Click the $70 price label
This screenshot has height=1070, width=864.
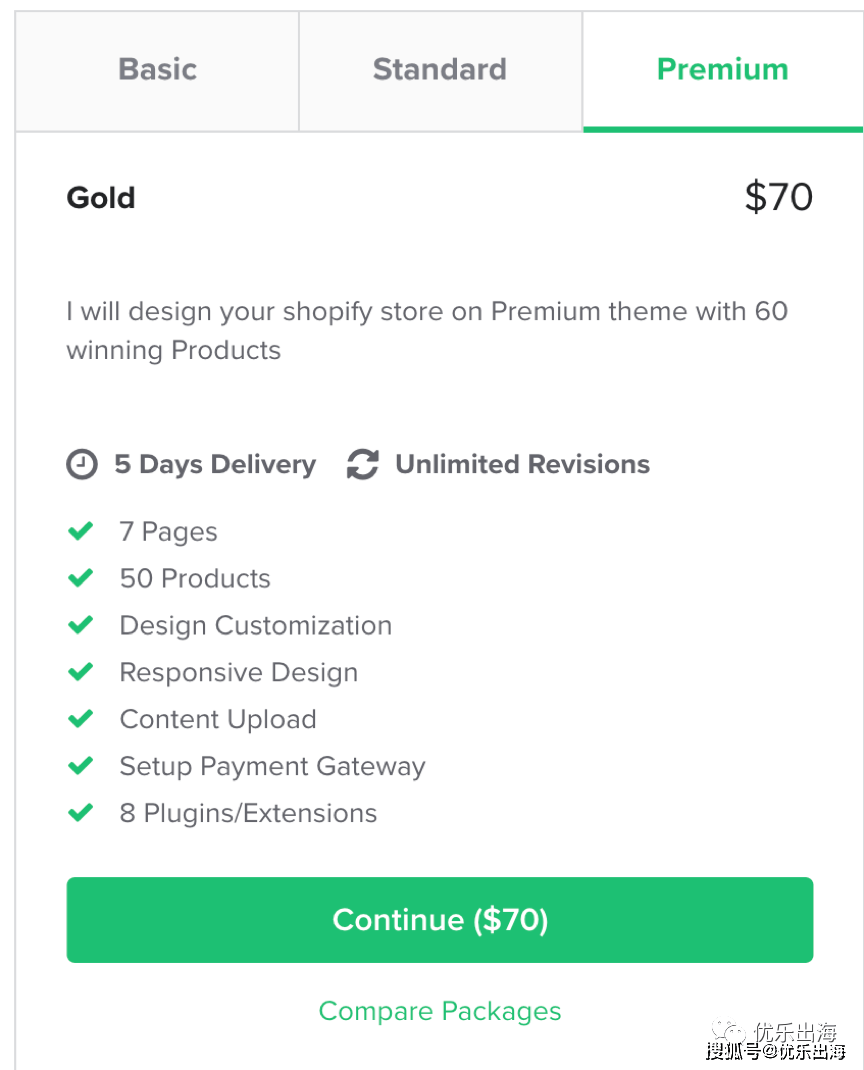pyautogui.click(x=778, y=197)
